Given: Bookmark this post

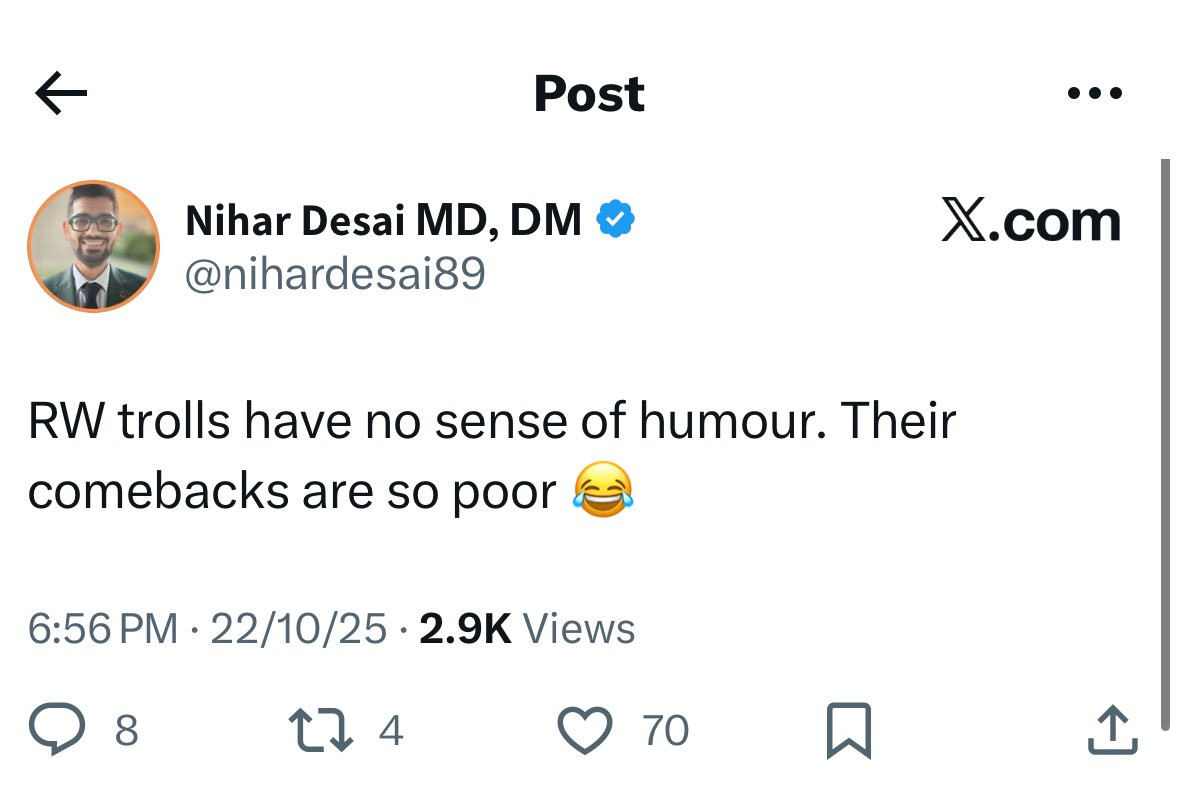Looking at the screenshot, I should [849, 731].
